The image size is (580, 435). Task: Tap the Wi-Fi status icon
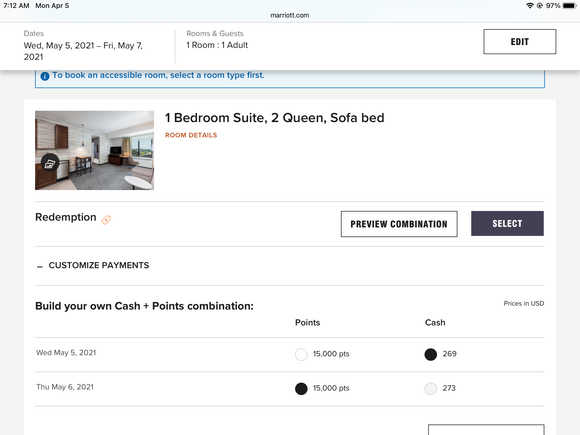pyautogui.click(x=530, y=6)
